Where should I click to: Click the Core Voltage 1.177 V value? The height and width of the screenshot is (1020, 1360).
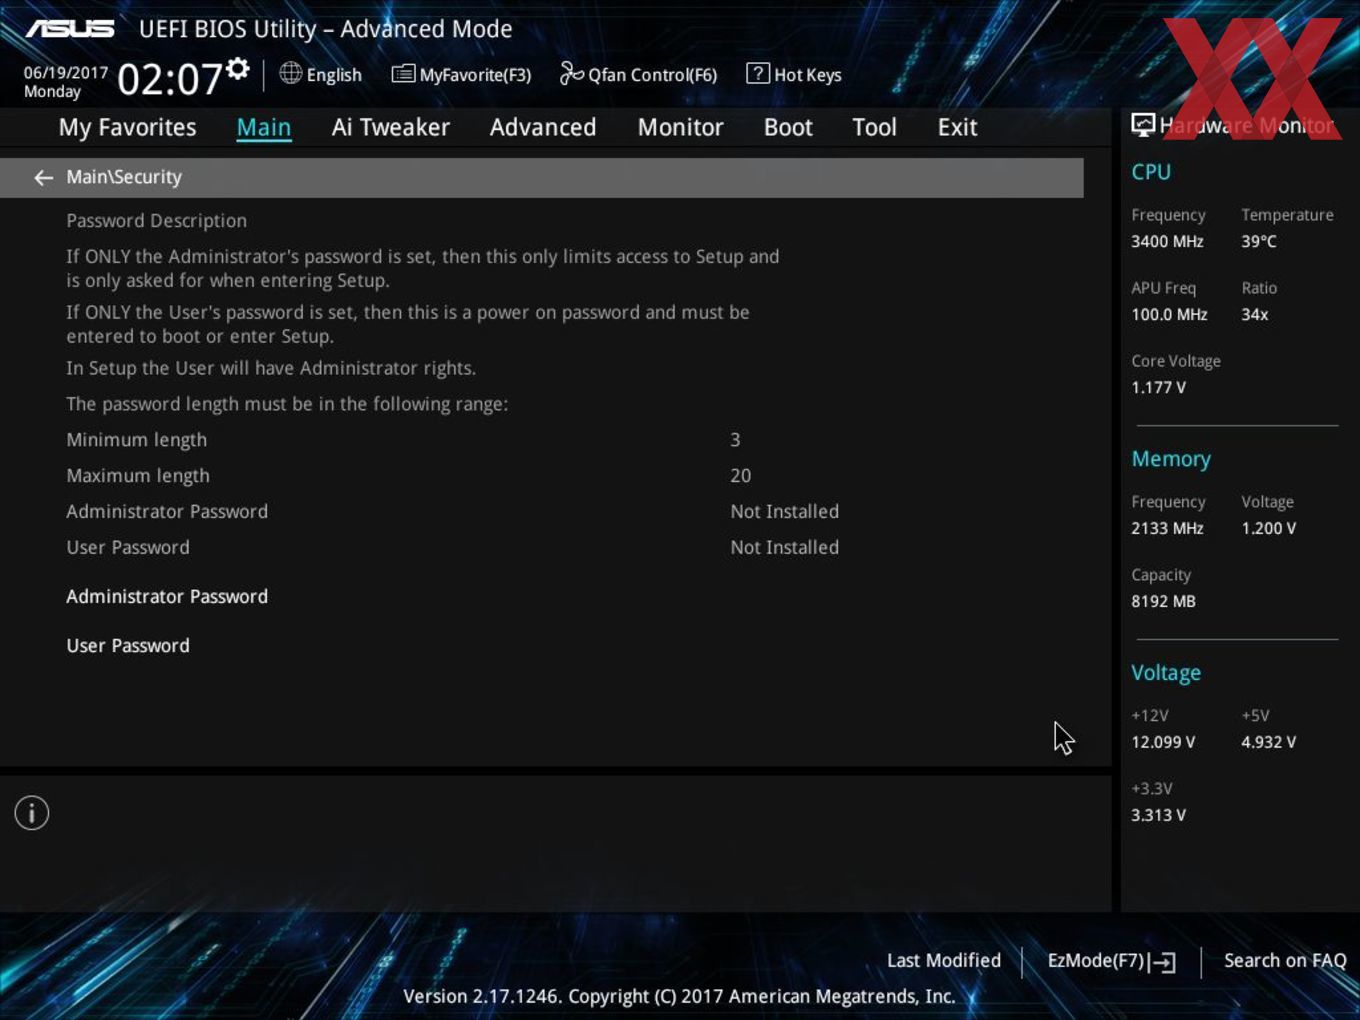pos(1158,387)
